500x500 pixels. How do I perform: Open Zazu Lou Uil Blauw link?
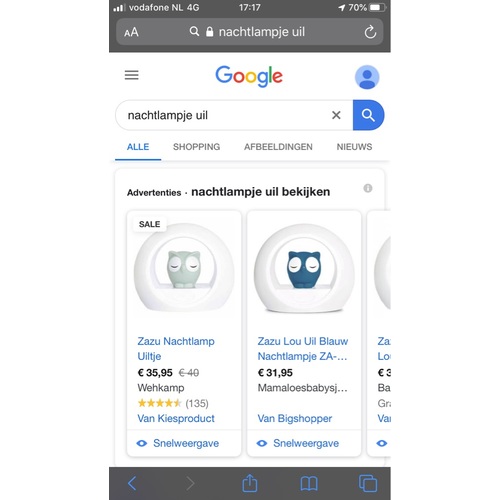[x=303, y=349]
